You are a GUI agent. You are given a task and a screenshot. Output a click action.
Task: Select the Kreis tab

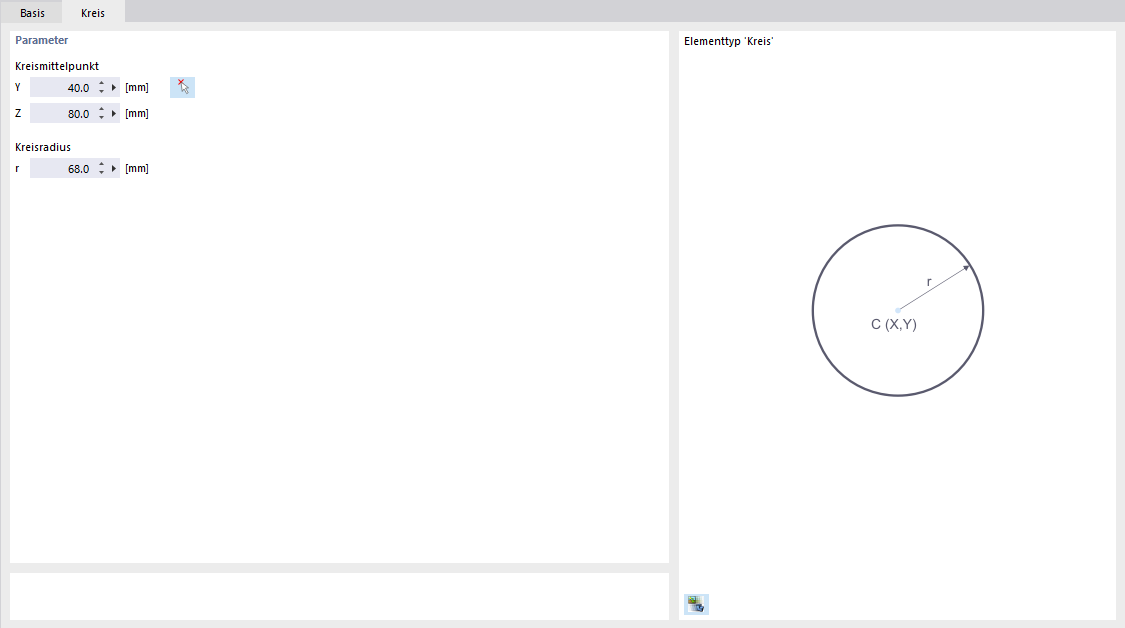point(93,13)
